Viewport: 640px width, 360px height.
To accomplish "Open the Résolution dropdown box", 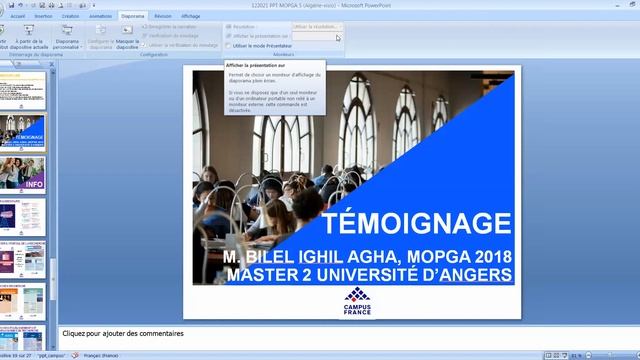I will (318, 27).
